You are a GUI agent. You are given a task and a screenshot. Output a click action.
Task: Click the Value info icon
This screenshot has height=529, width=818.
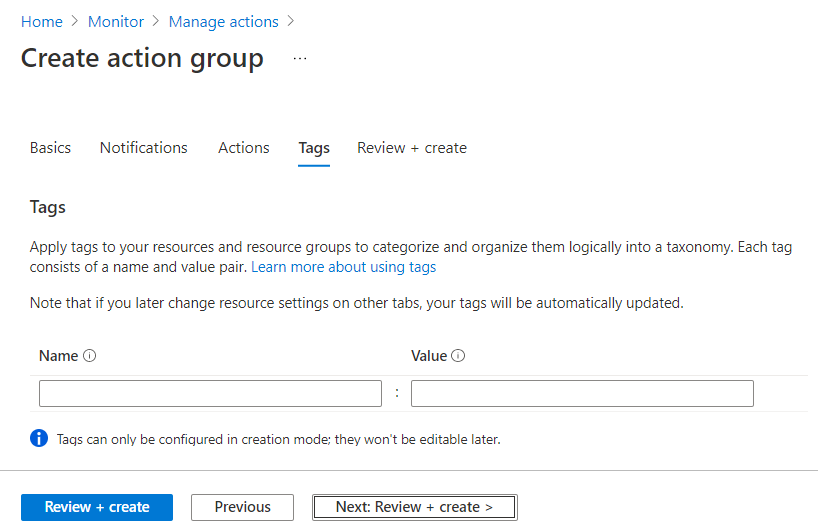458,356
